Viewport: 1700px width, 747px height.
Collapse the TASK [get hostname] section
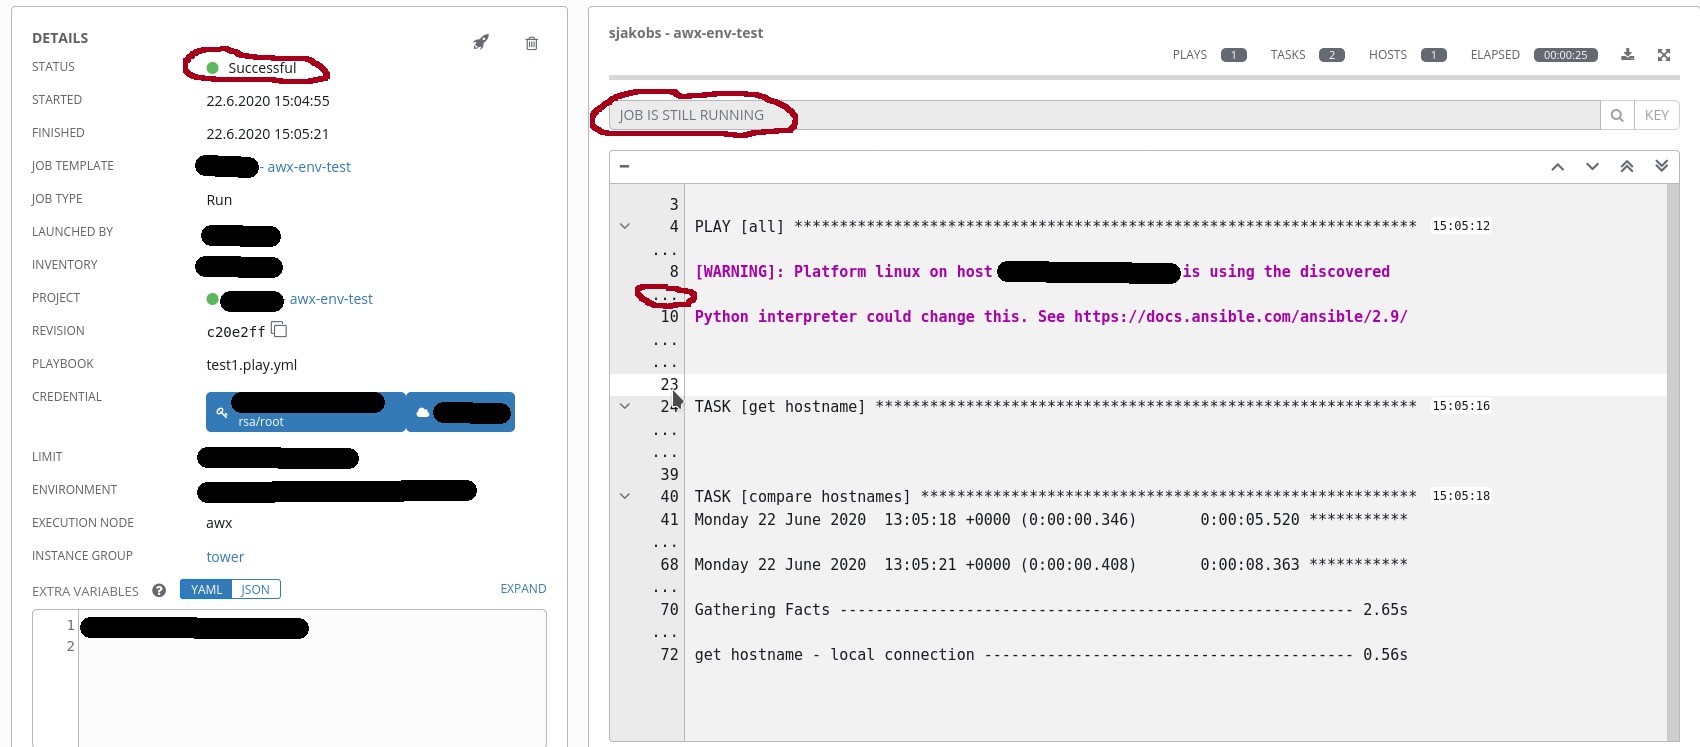(625, 406)
